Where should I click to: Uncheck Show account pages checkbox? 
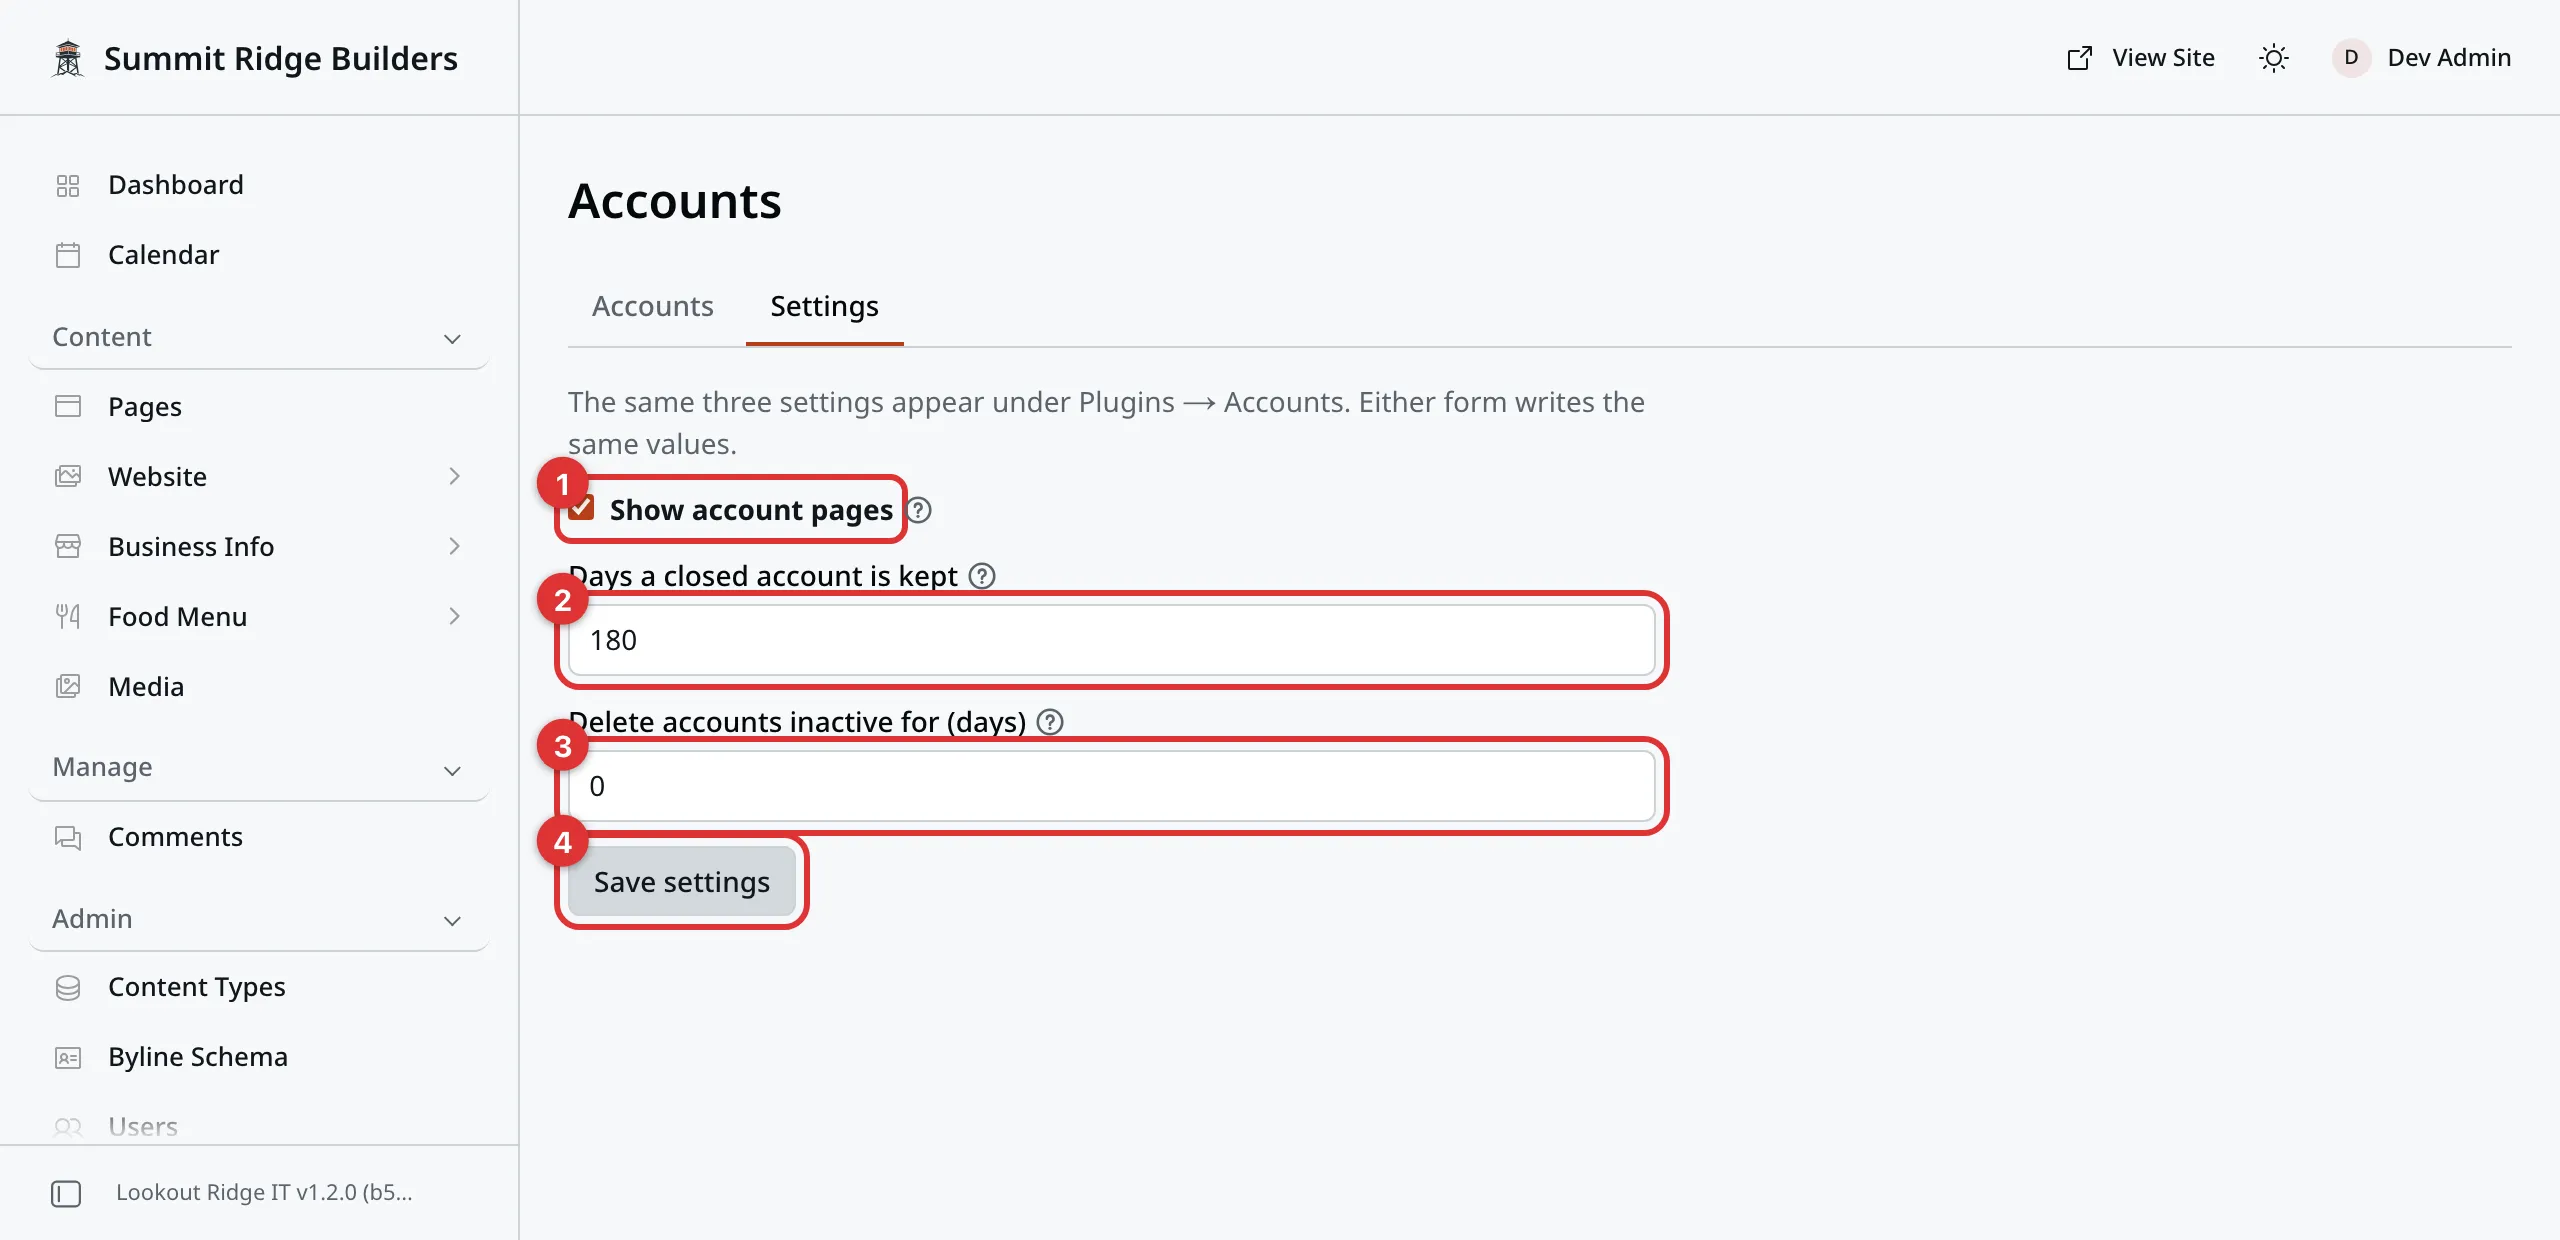pyautogui.click(x=582, y=509)
